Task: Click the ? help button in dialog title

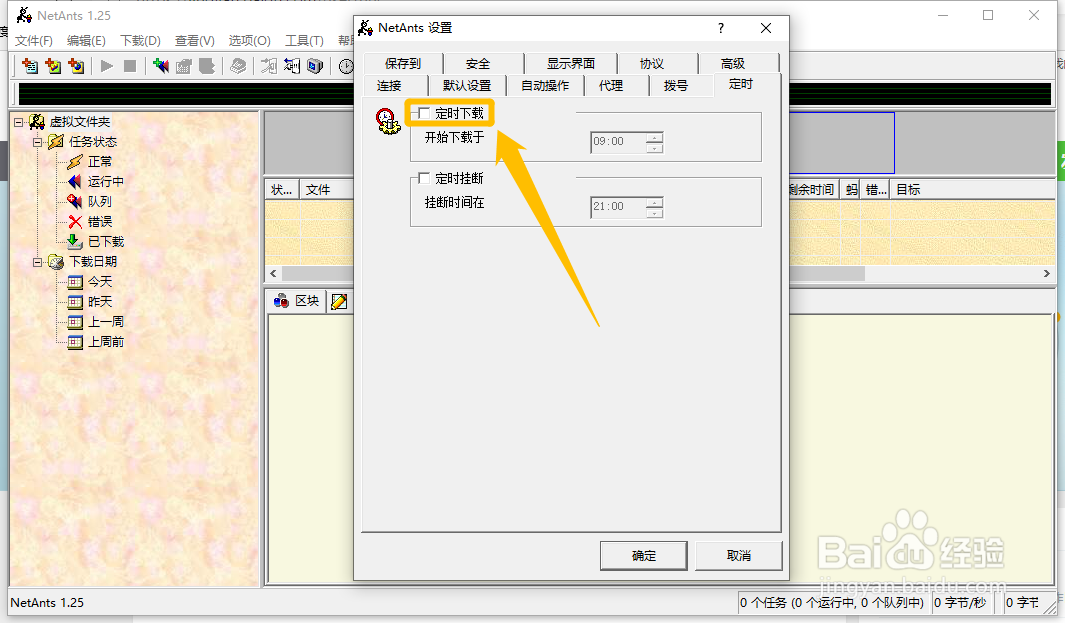Action: [x=721, y=28]
